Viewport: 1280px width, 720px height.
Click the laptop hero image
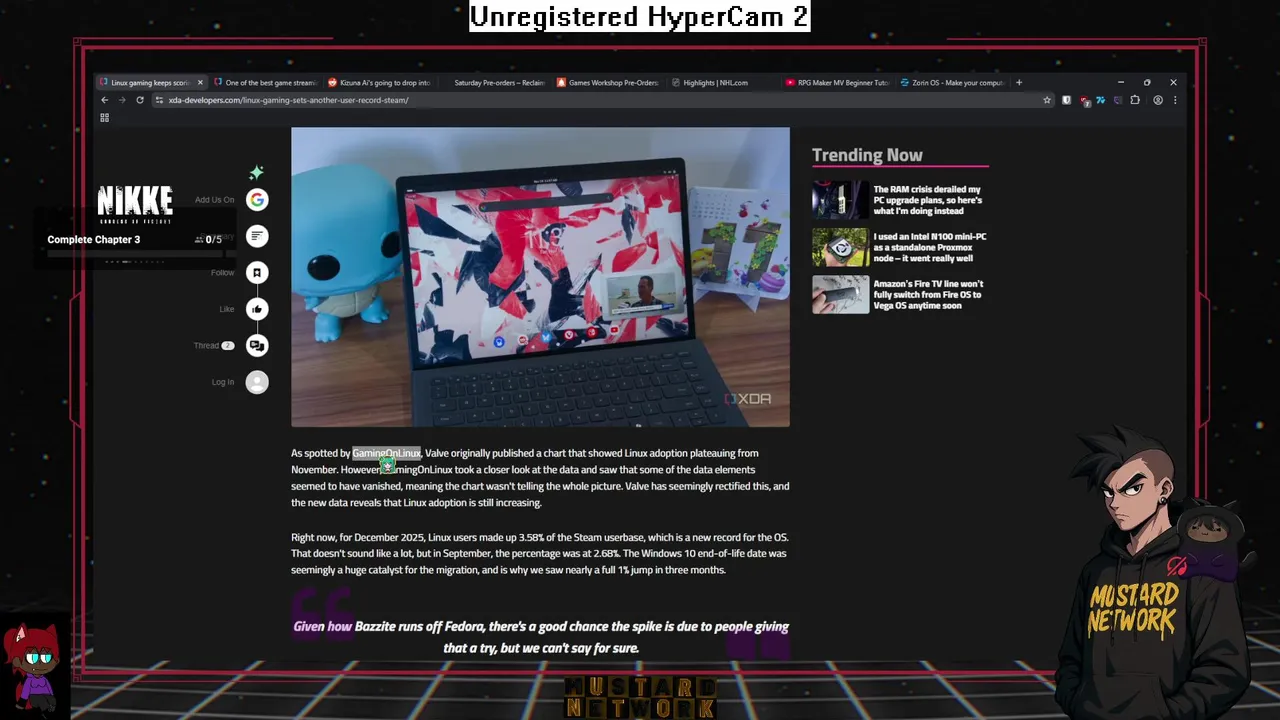540,277
